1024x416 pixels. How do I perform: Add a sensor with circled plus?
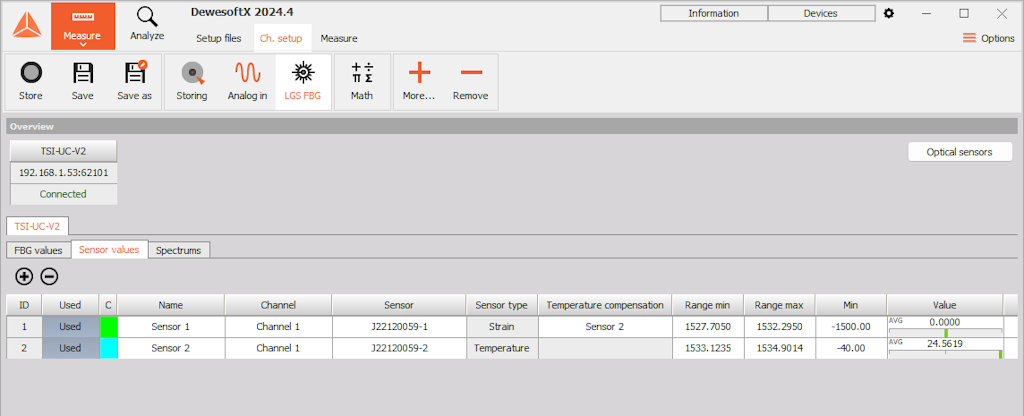[24, 277]
